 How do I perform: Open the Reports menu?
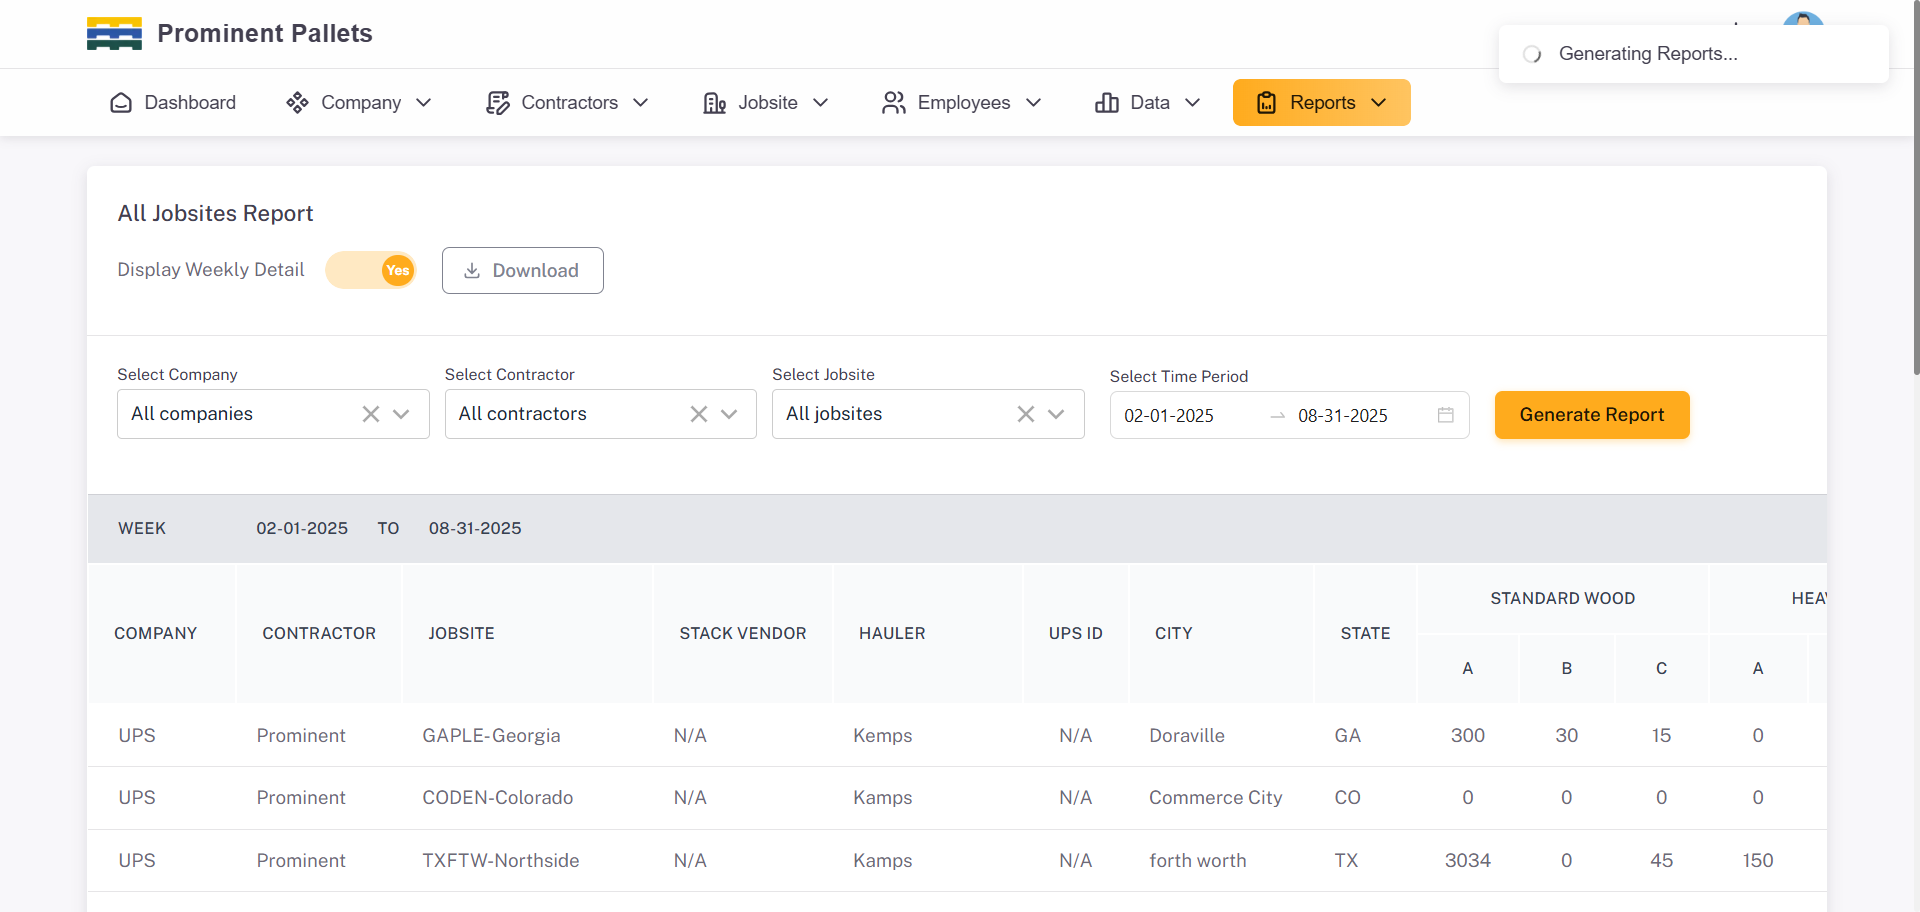tap(1321, 103)
